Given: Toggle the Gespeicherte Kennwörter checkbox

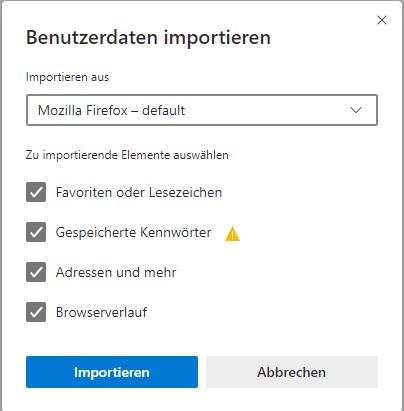Looking at the screenshot, I should 36,232.
